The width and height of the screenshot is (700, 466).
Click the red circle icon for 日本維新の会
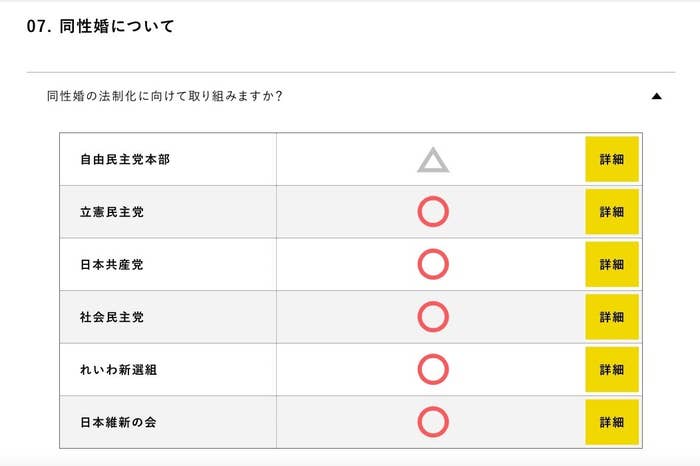point(433,422)
